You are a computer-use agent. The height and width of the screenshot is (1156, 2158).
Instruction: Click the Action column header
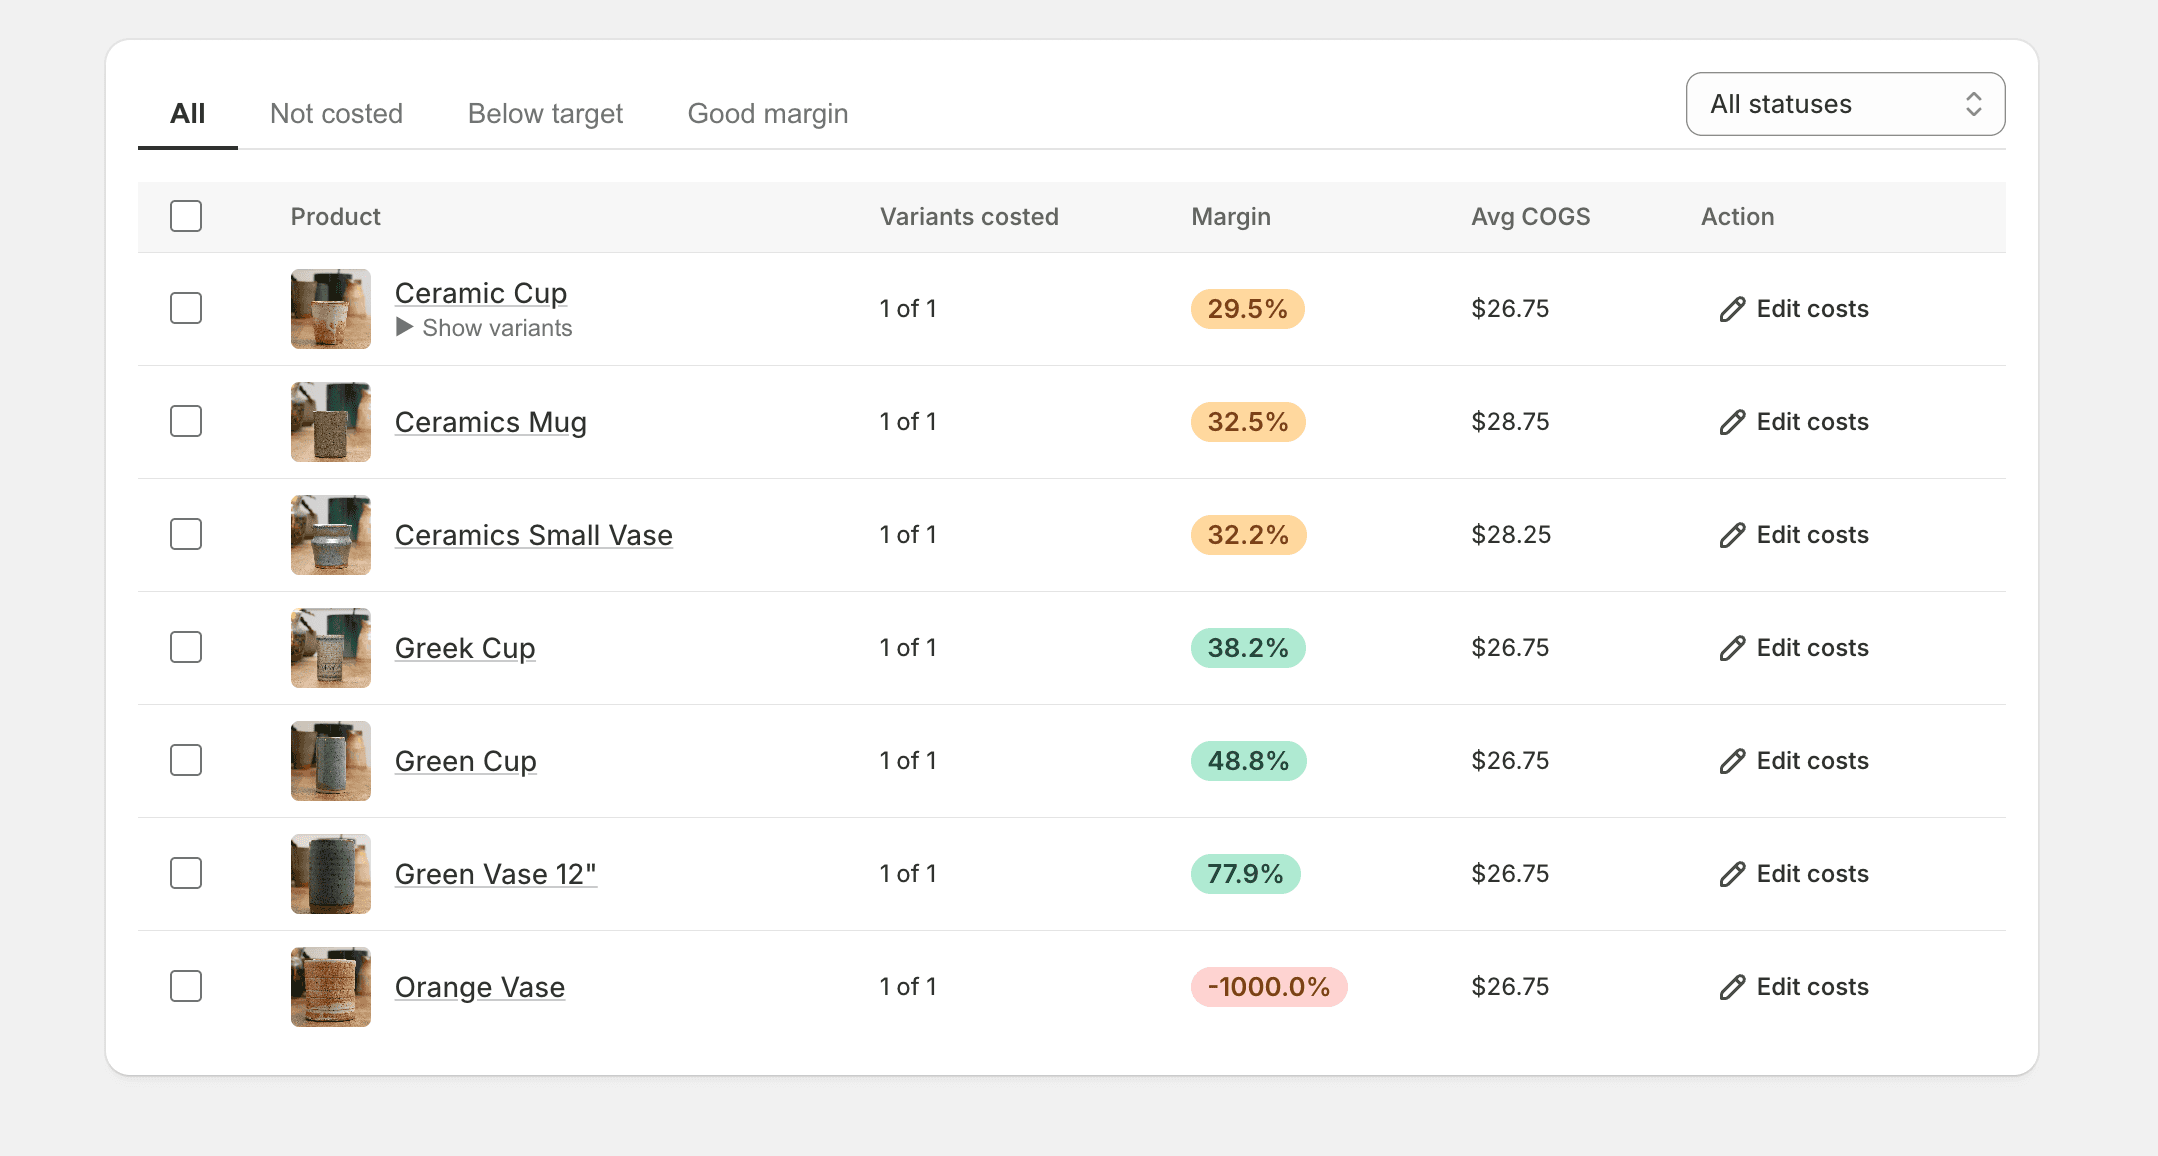1738,217
